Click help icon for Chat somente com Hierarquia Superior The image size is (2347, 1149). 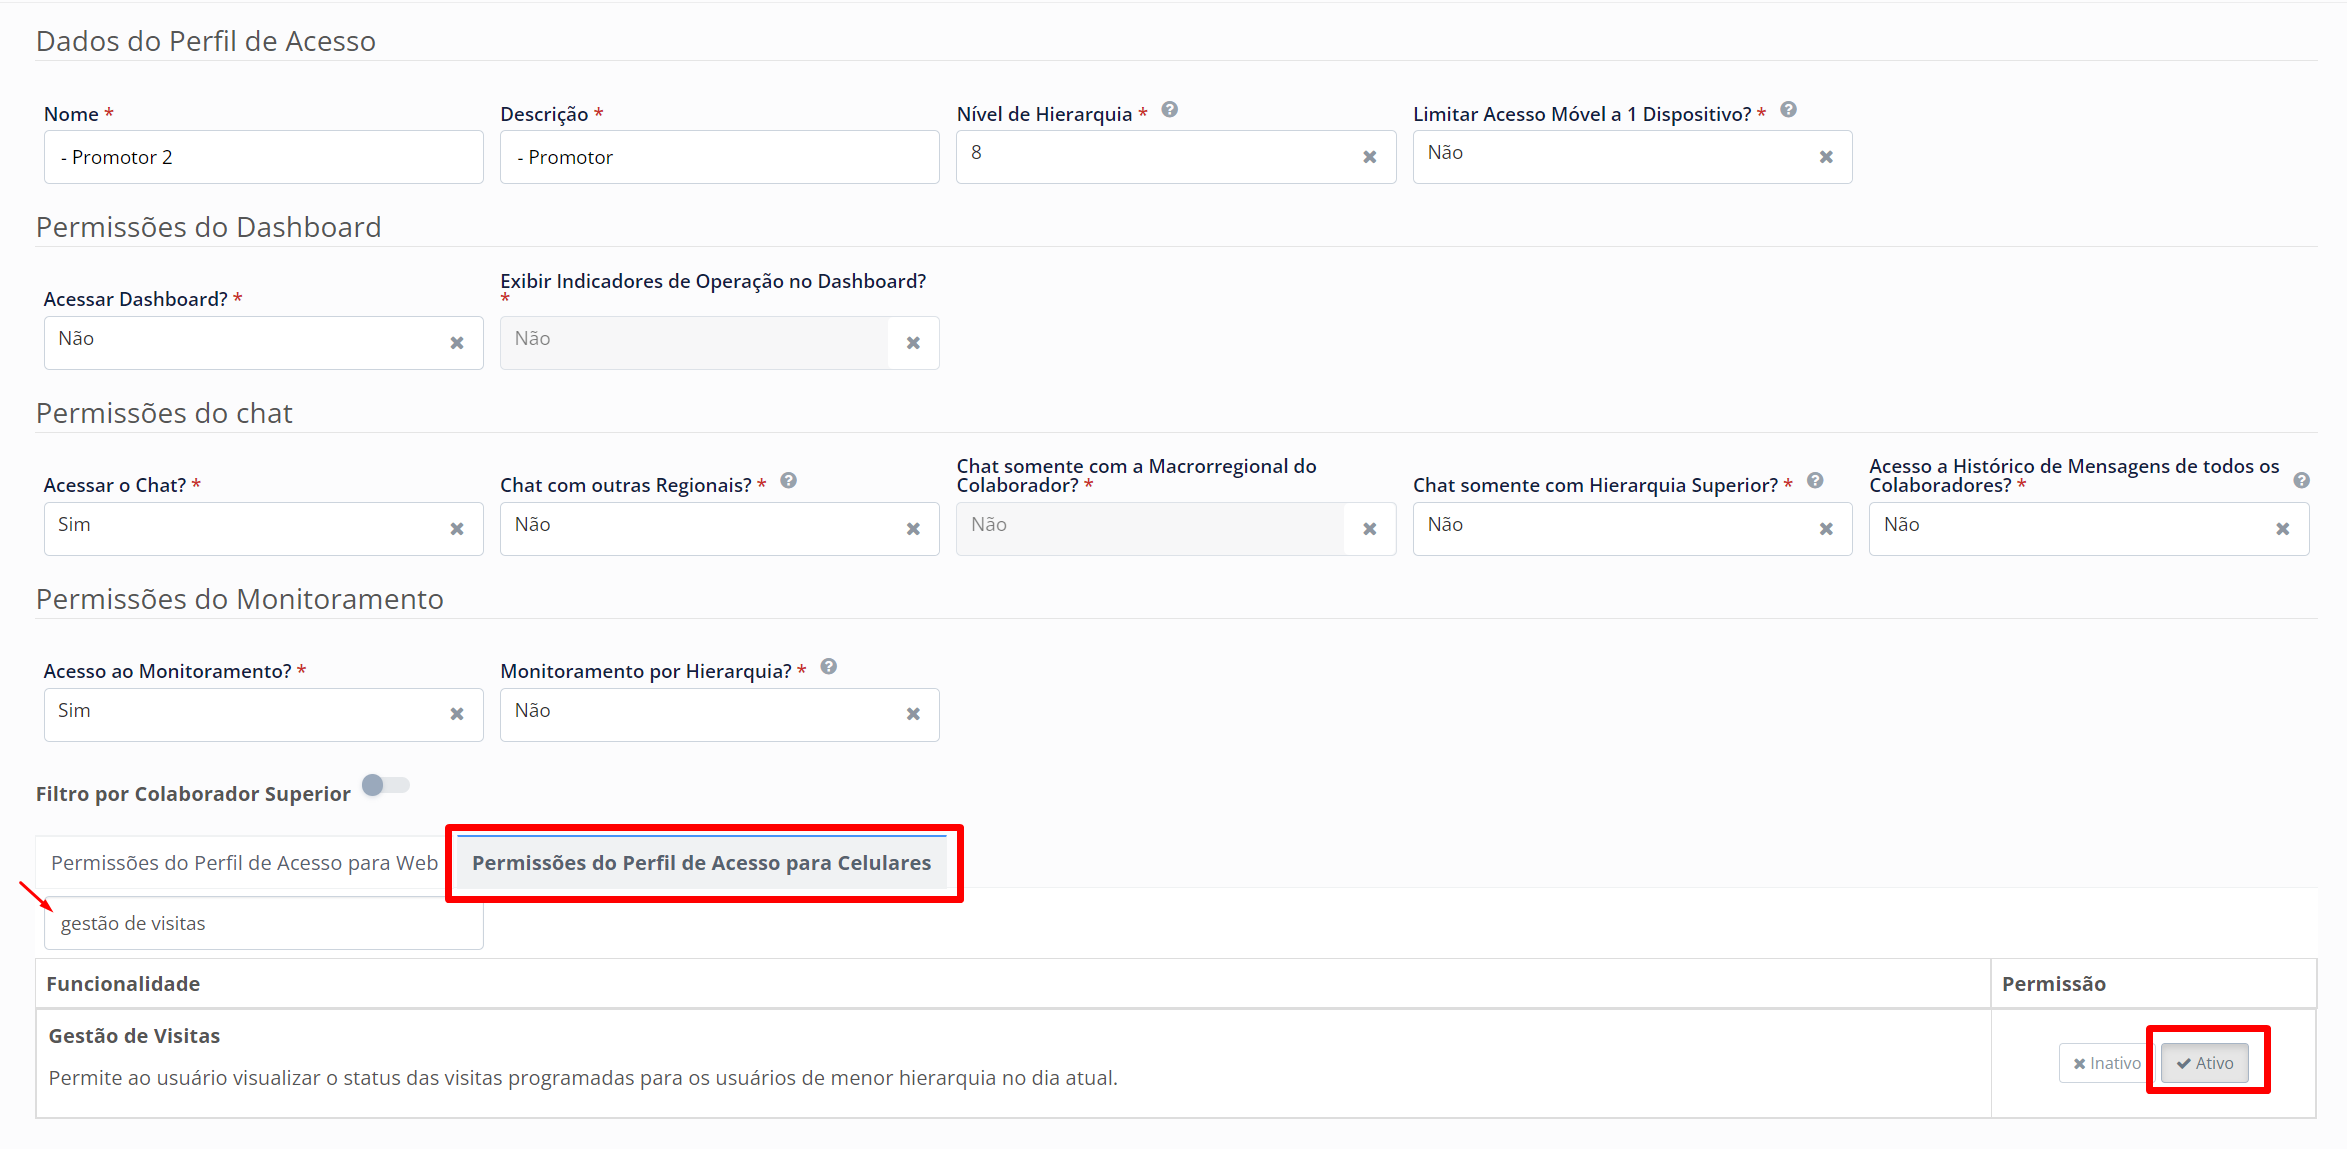pos(1815,481)
